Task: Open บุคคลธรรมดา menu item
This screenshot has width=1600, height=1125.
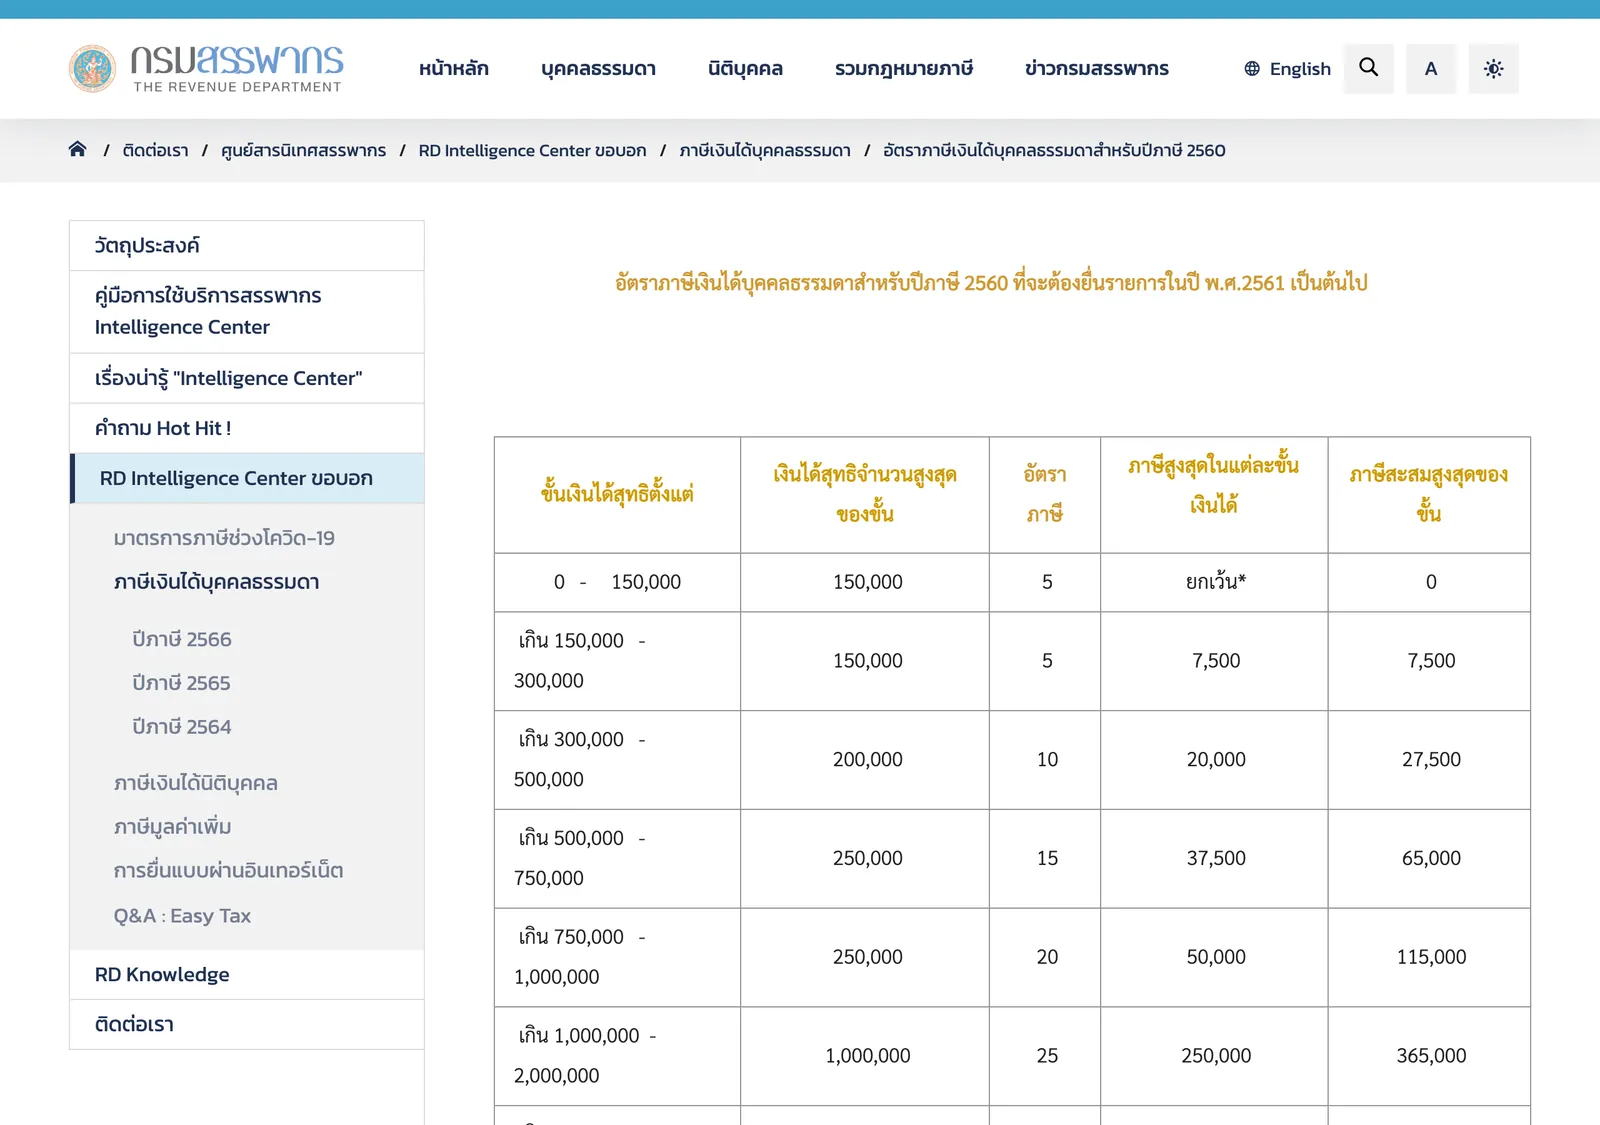Action: 599,68
